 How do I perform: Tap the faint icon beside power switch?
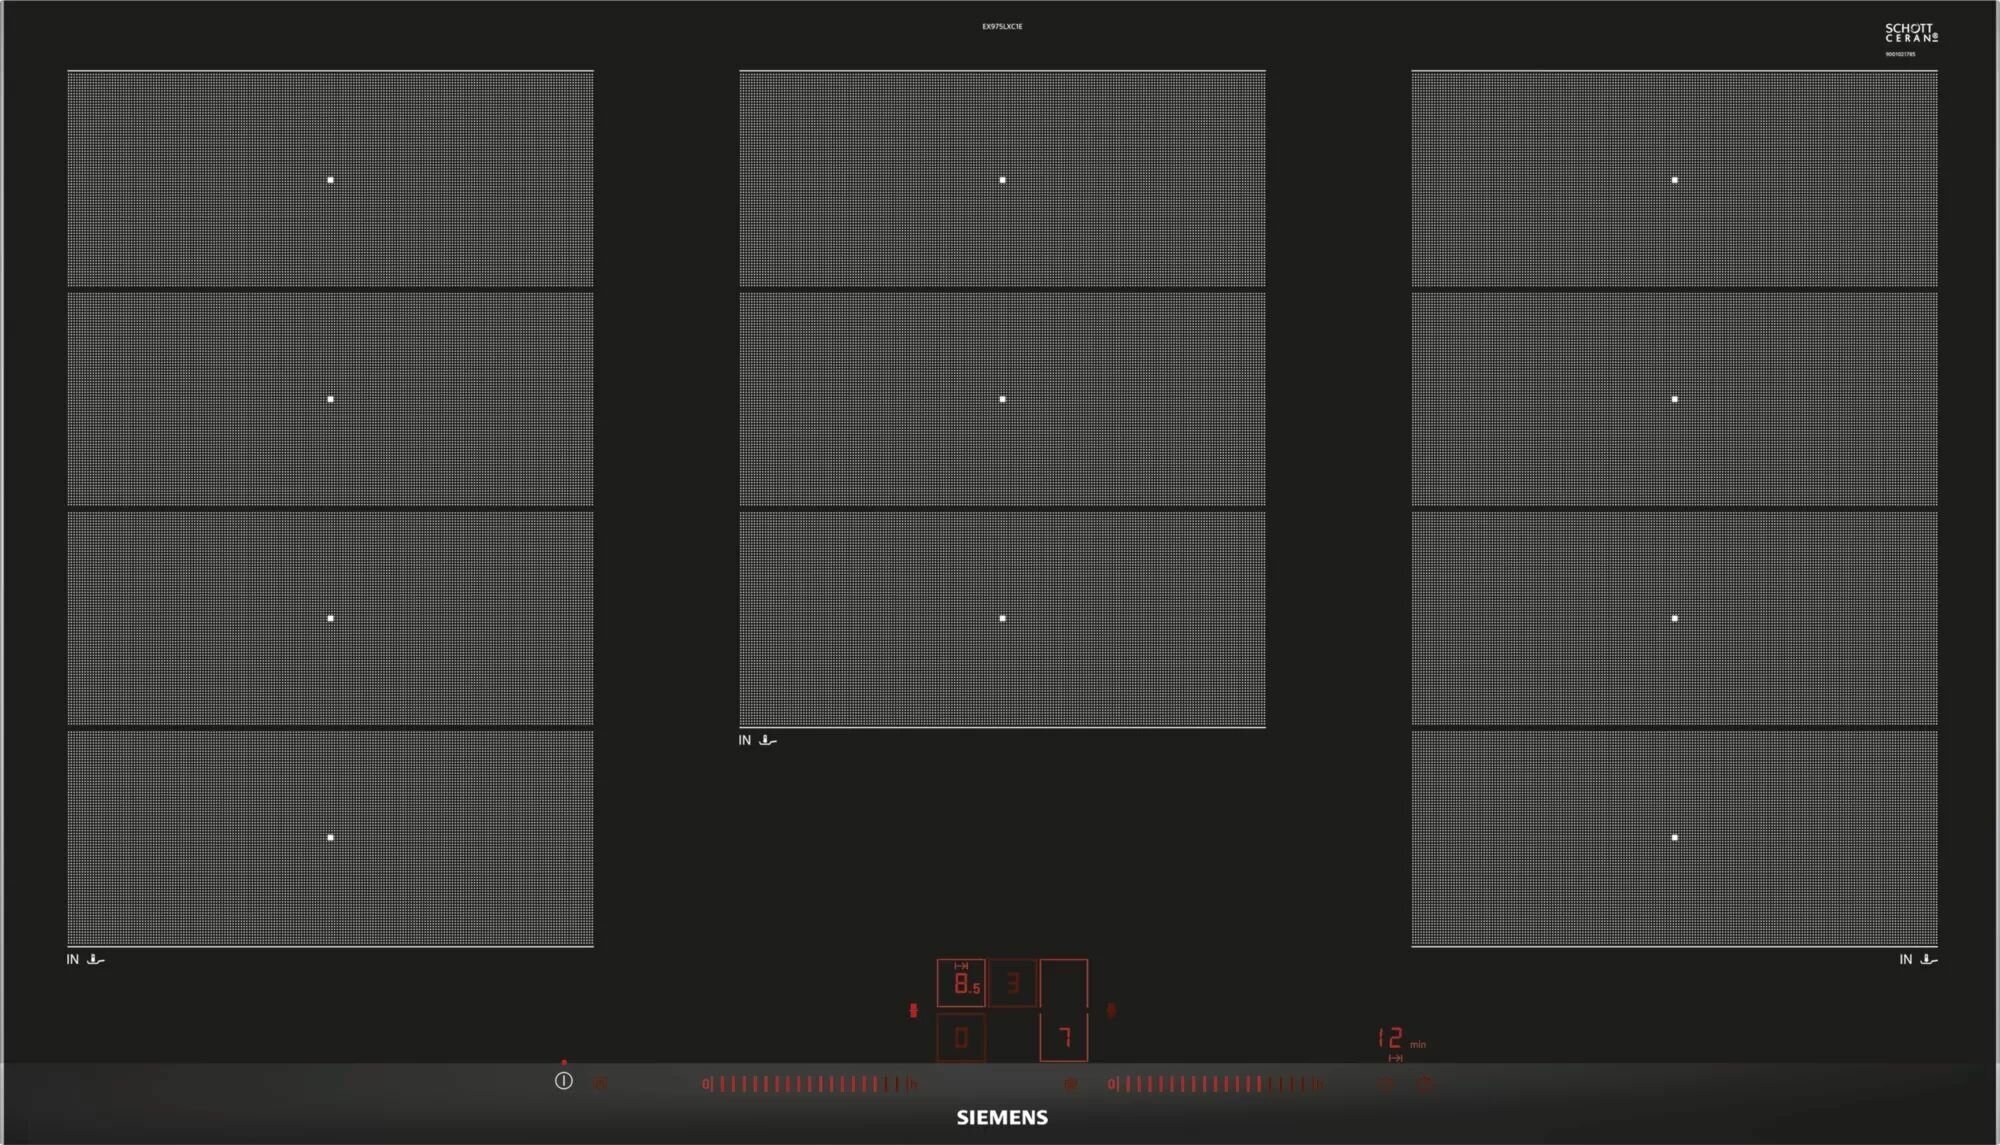[x=600, y=1083]
